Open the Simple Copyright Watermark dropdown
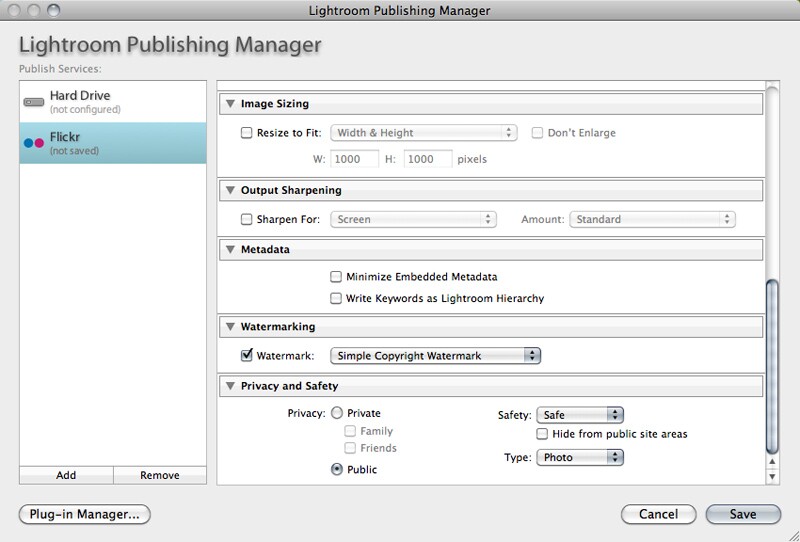Viewport: 800px width, 542px height. coord(436,356)
